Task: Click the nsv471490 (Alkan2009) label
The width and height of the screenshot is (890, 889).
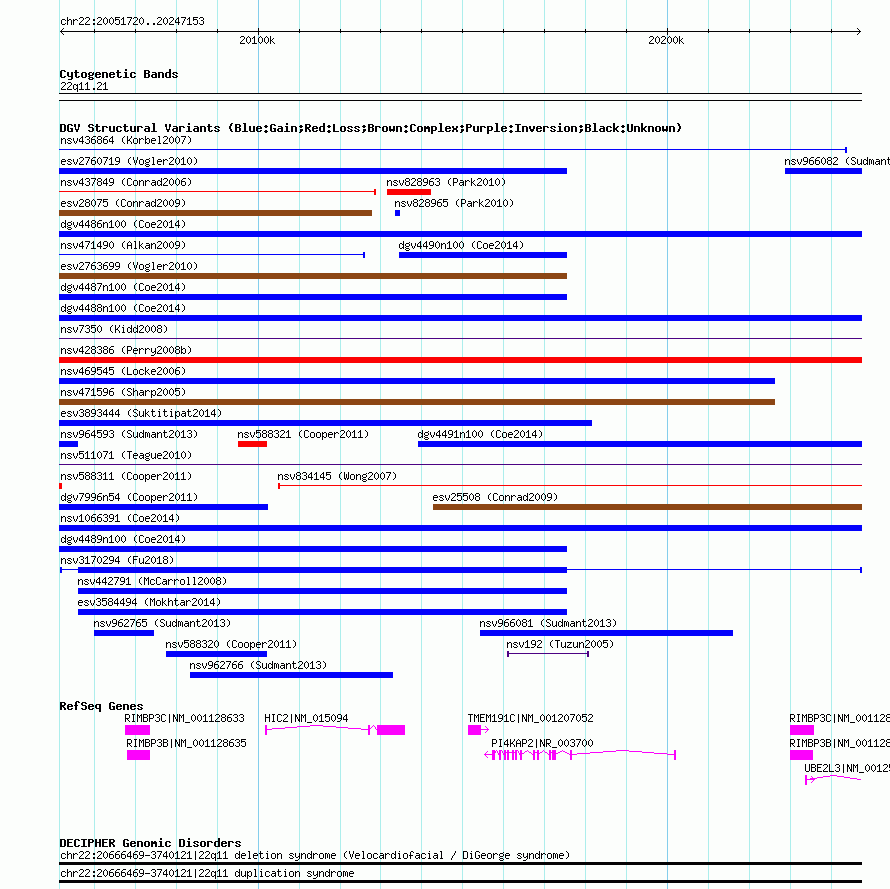Action: (123, 245)
